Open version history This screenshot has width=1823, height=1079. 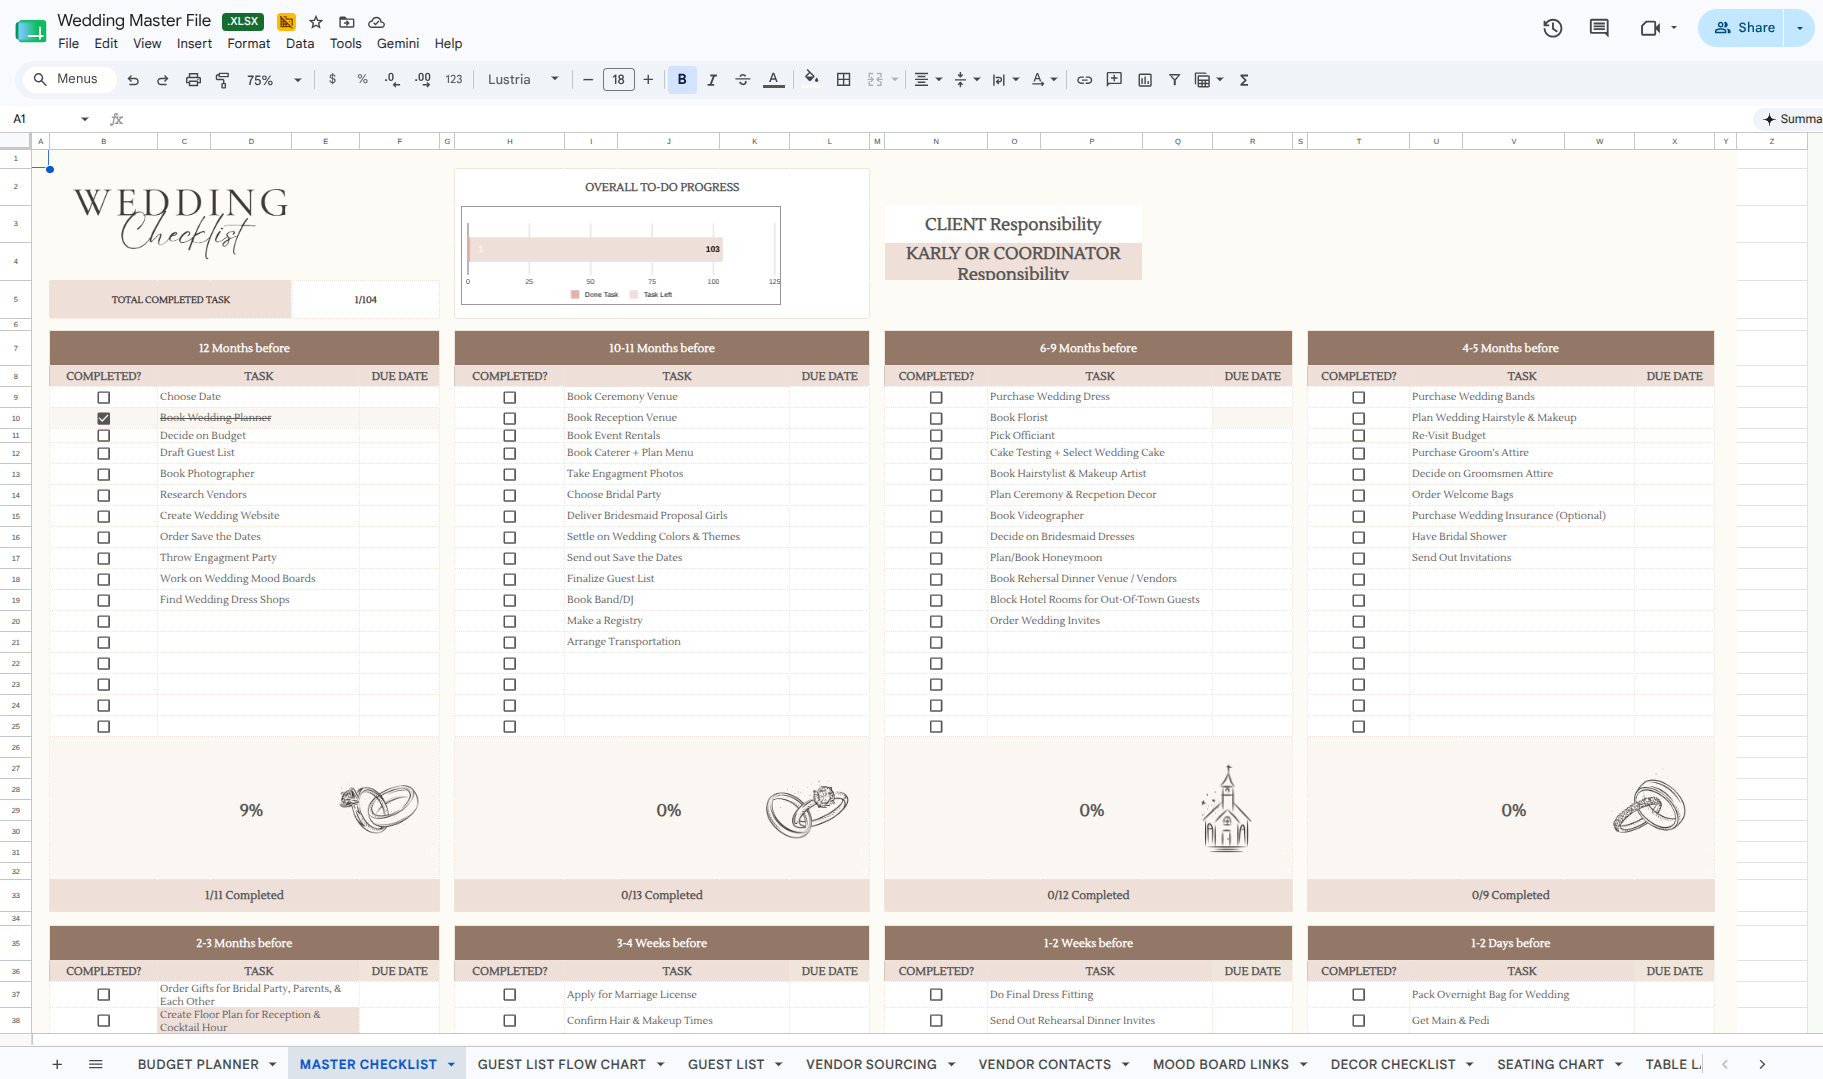pyautogui.click(x=1552, y=28)
